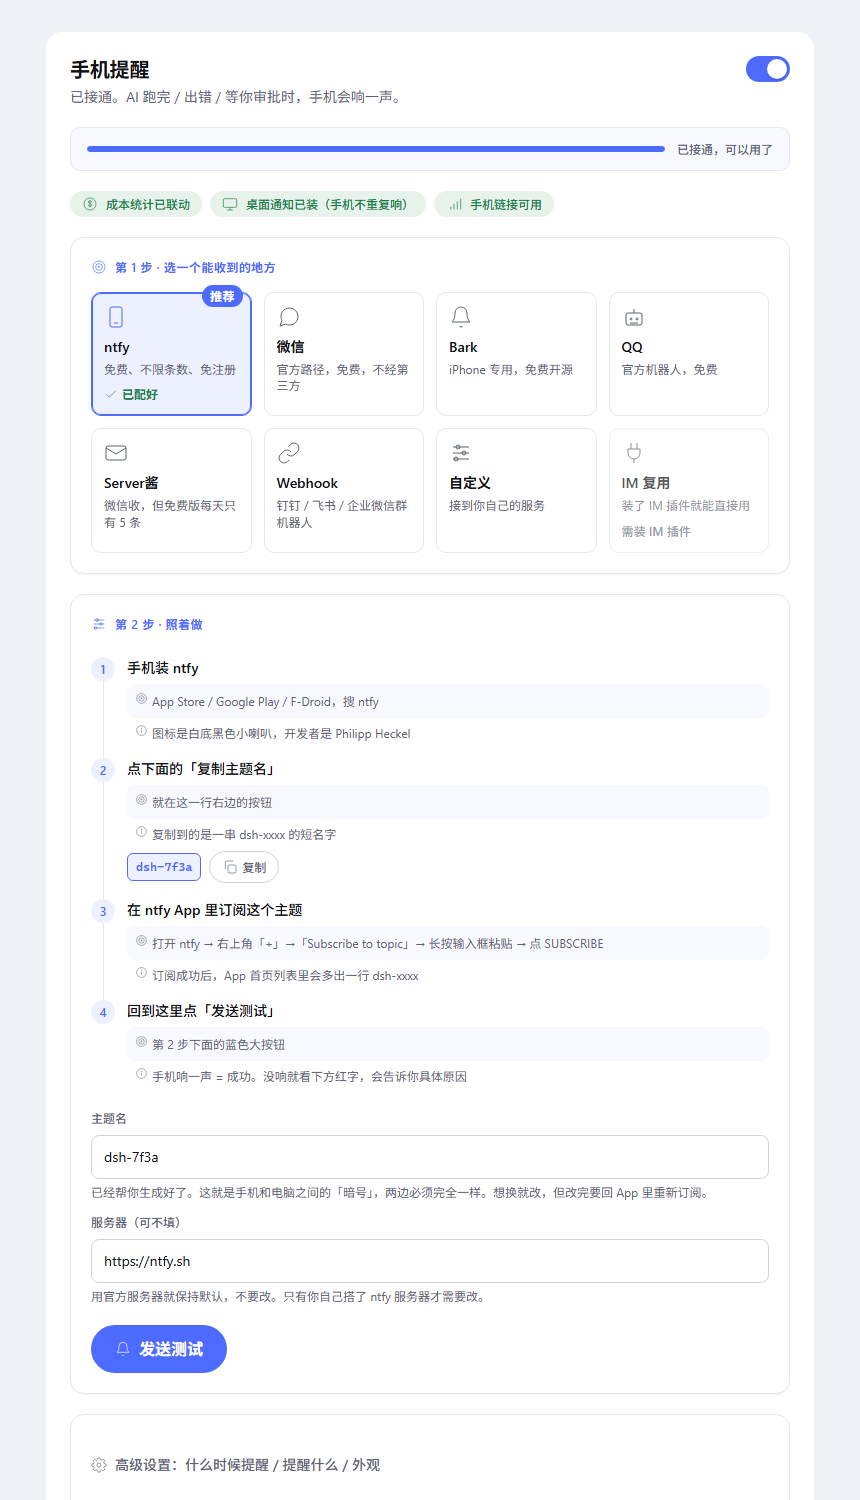Copy the topic name with 复制 button
Viewport: 860px width, 1500px height.
(244, 867)
